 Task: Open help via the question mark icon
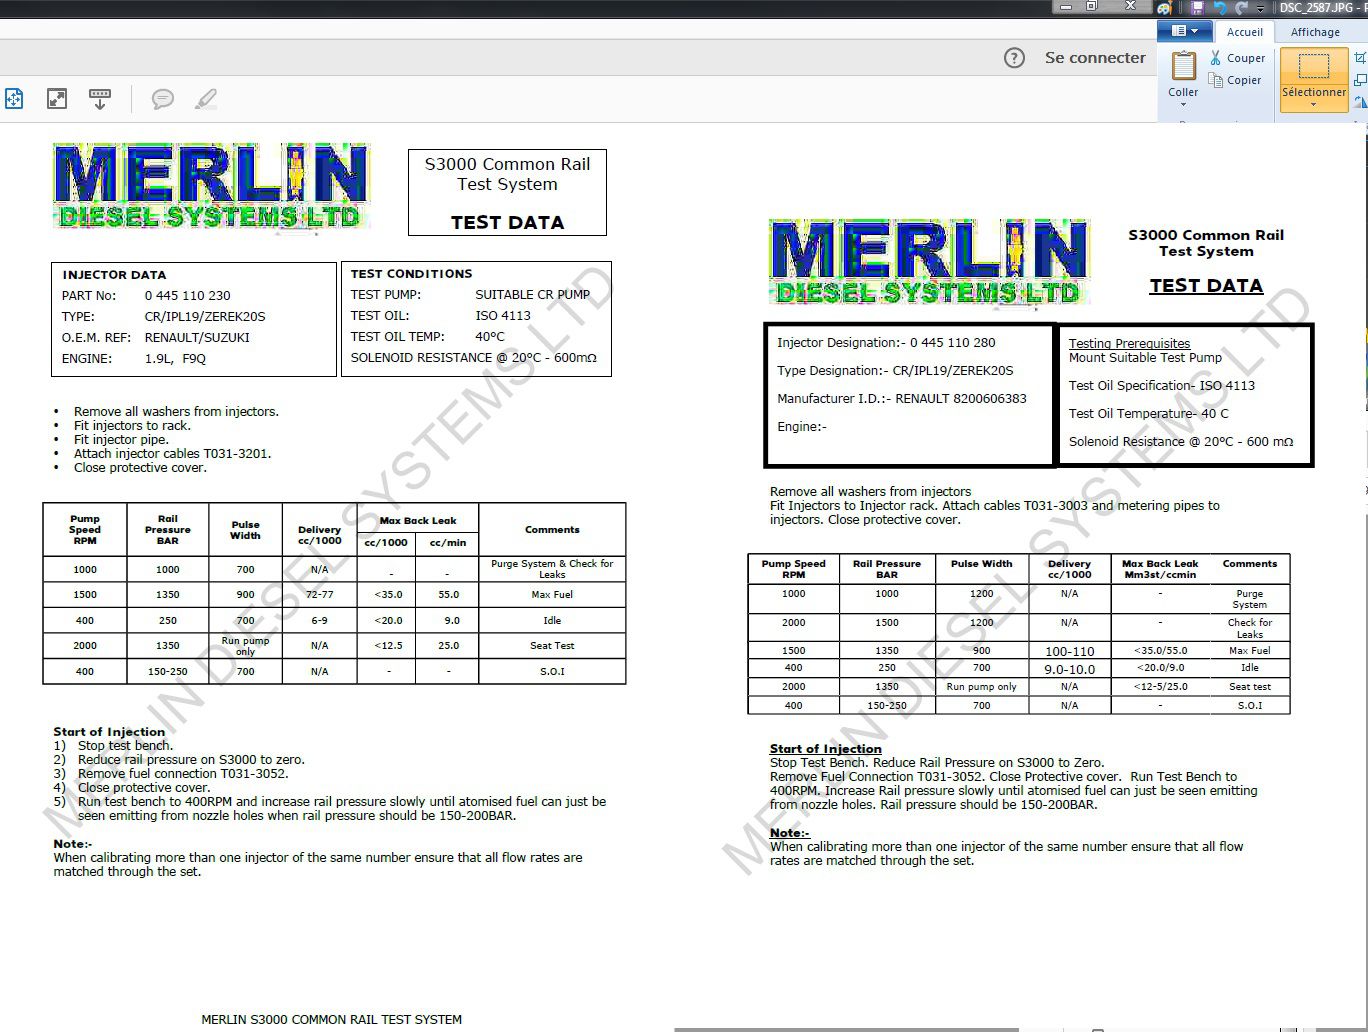[x=1014, y=58]
